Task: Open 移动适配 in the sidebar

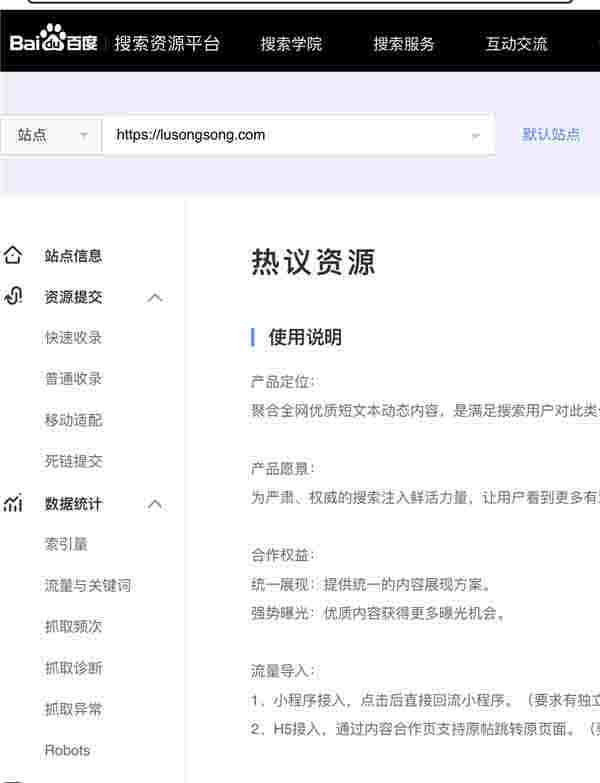Action: pos(73,420)
